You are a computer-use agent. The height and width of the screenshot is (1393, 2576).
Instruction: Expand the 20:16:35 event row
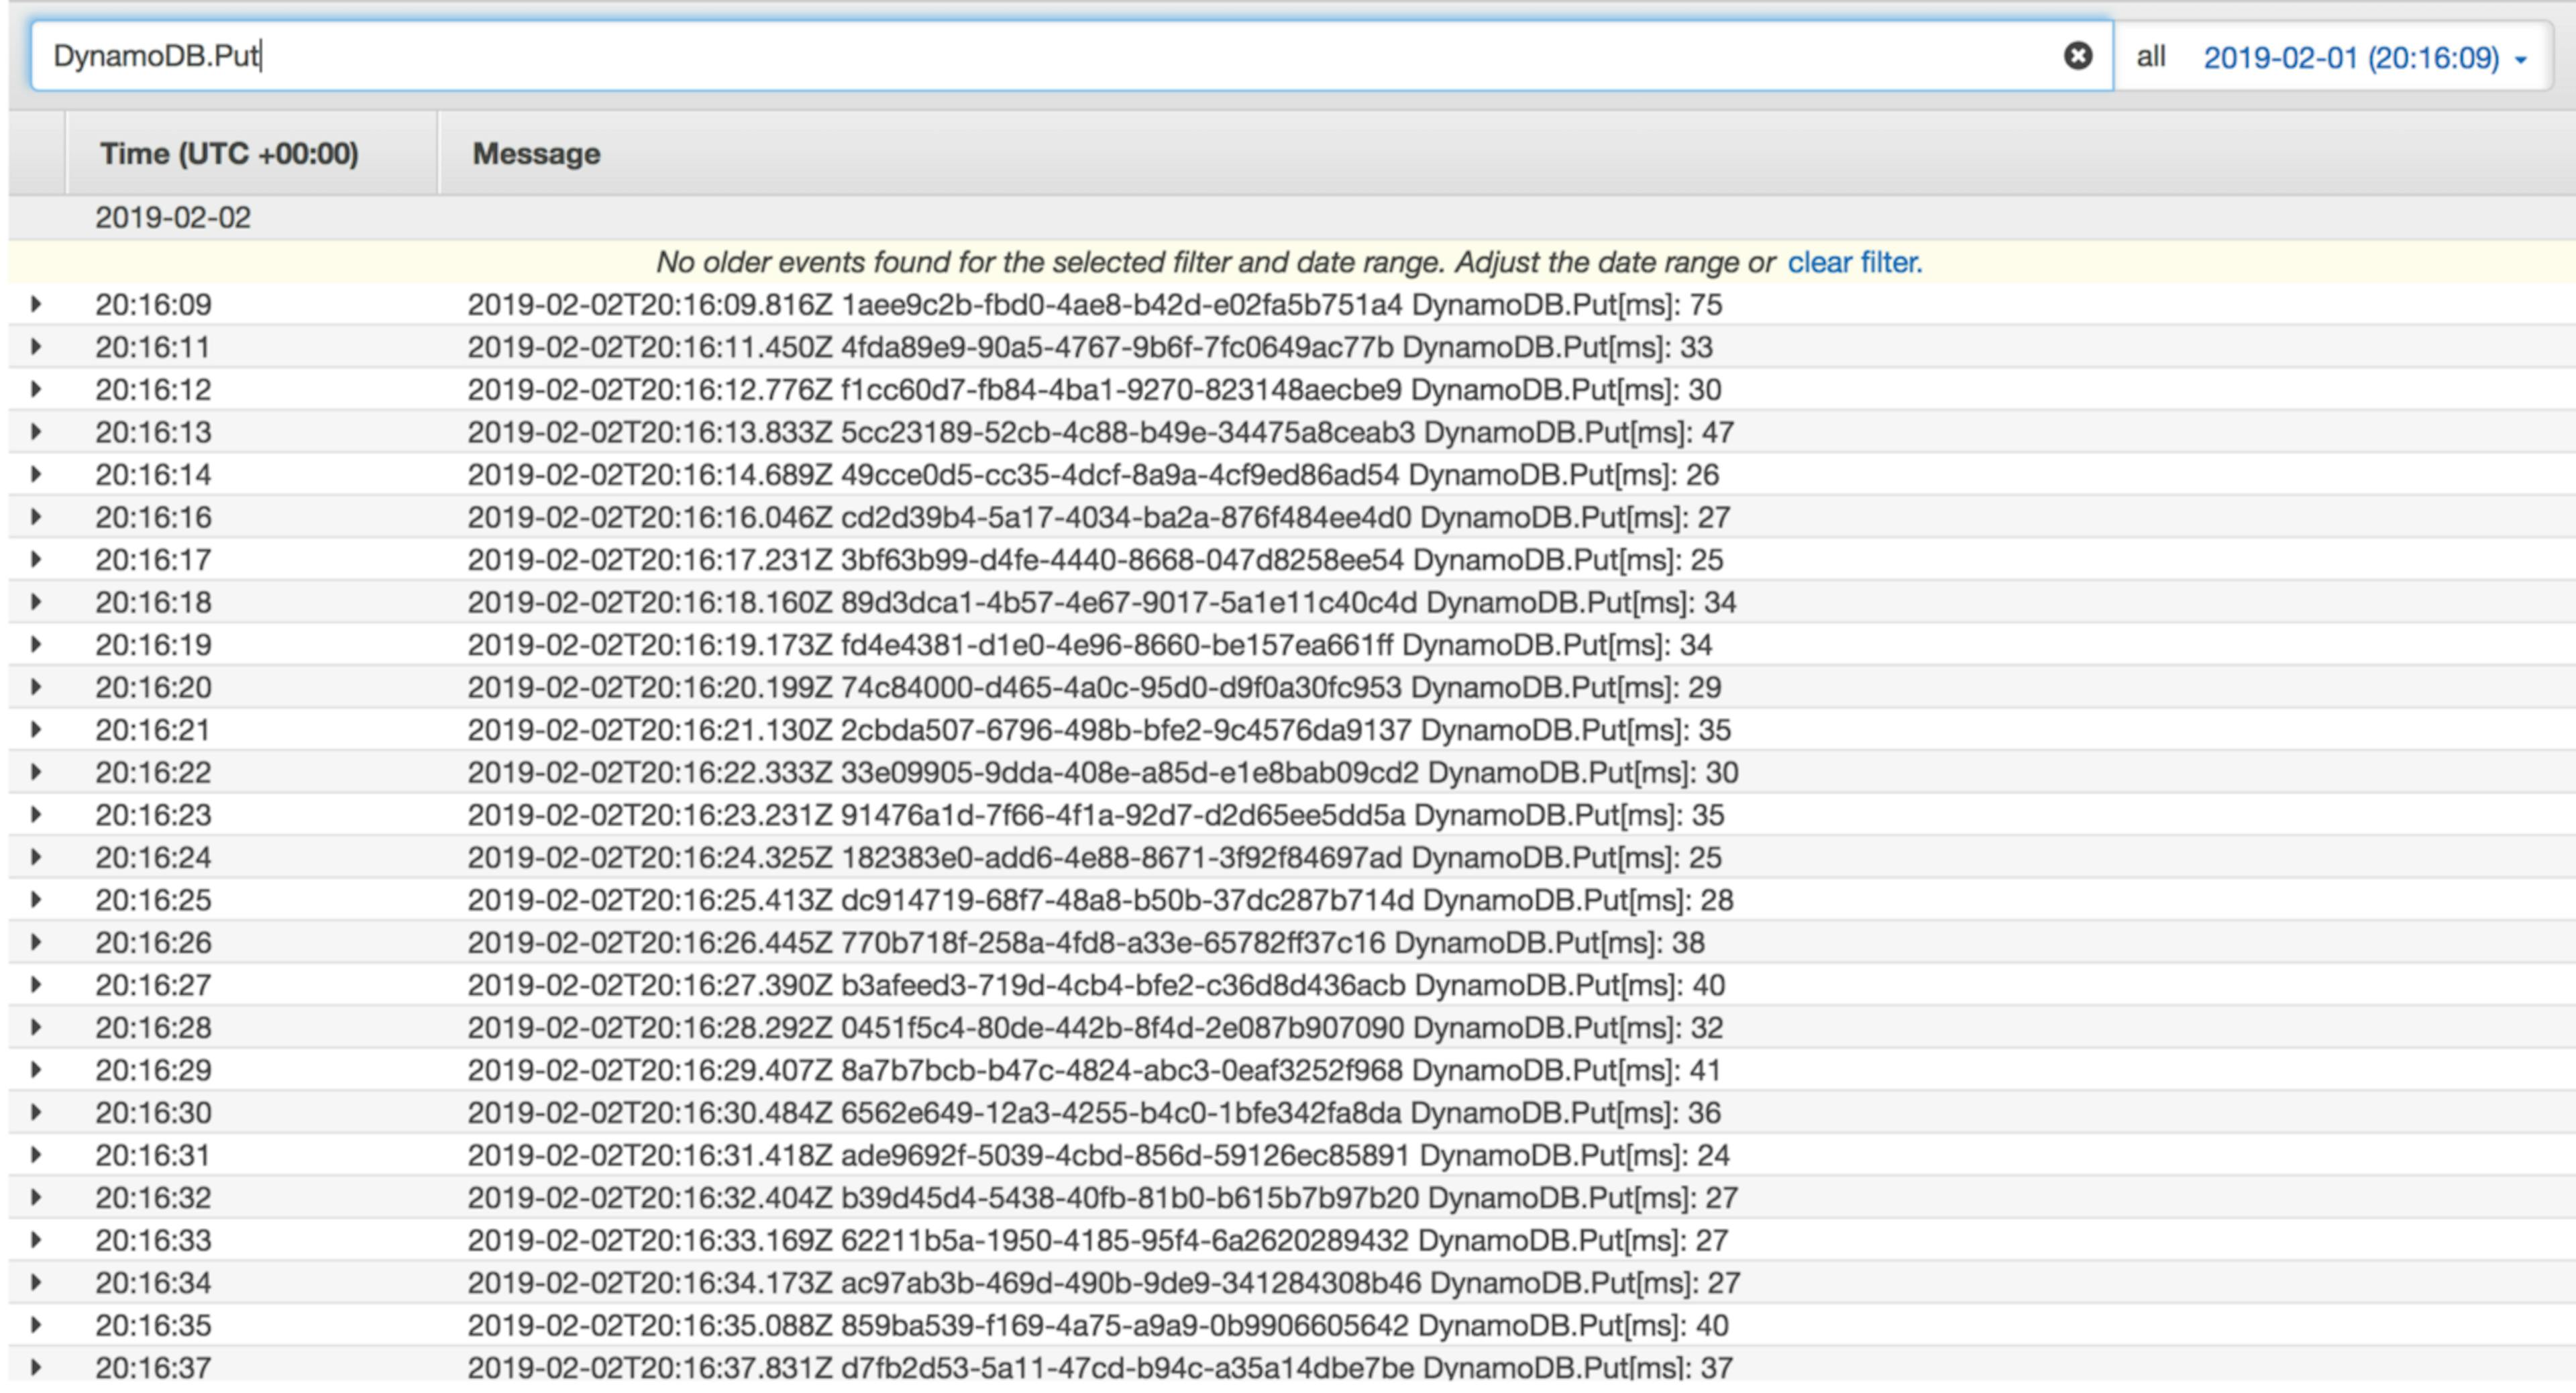pos(36,1325)
